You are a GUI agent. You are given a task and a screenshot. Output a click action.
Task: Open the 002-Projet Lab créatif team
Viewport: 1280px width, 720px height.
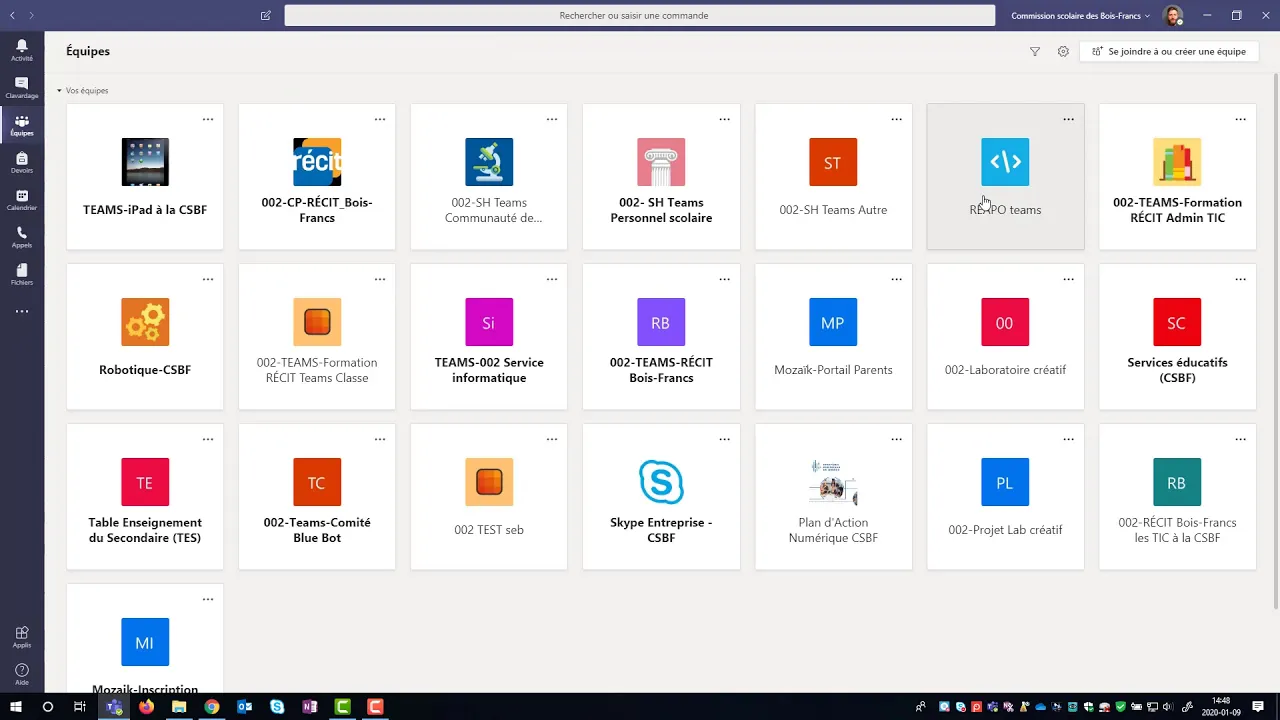coord(1005,497)
